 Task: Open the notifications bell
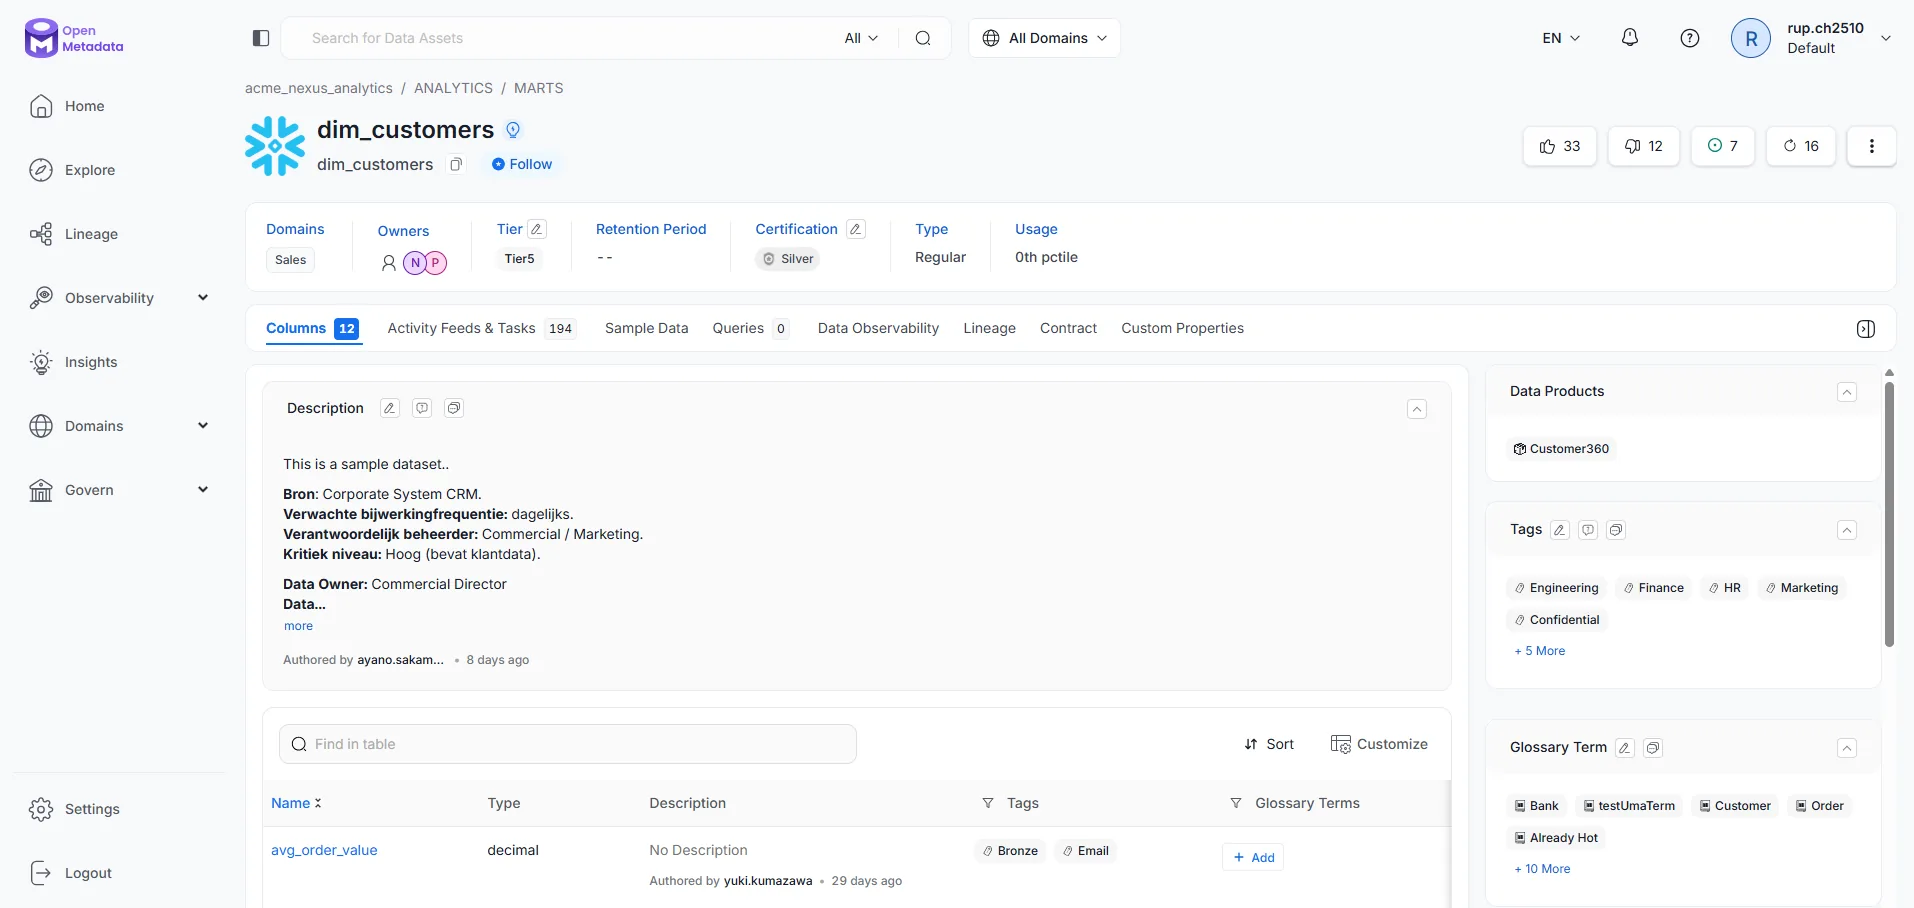pyautogui.click(x=1630, y=38)
